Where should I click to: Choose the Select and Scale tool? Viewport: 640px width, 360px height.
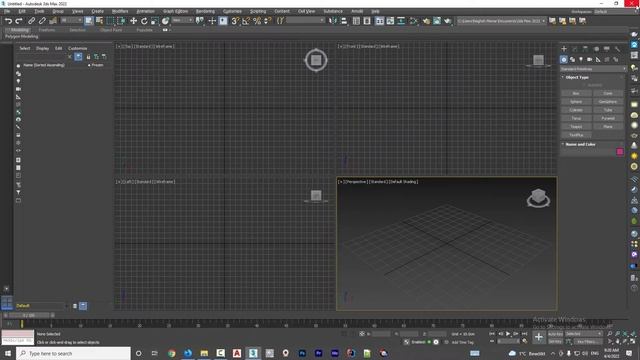[x=155, y=21]
